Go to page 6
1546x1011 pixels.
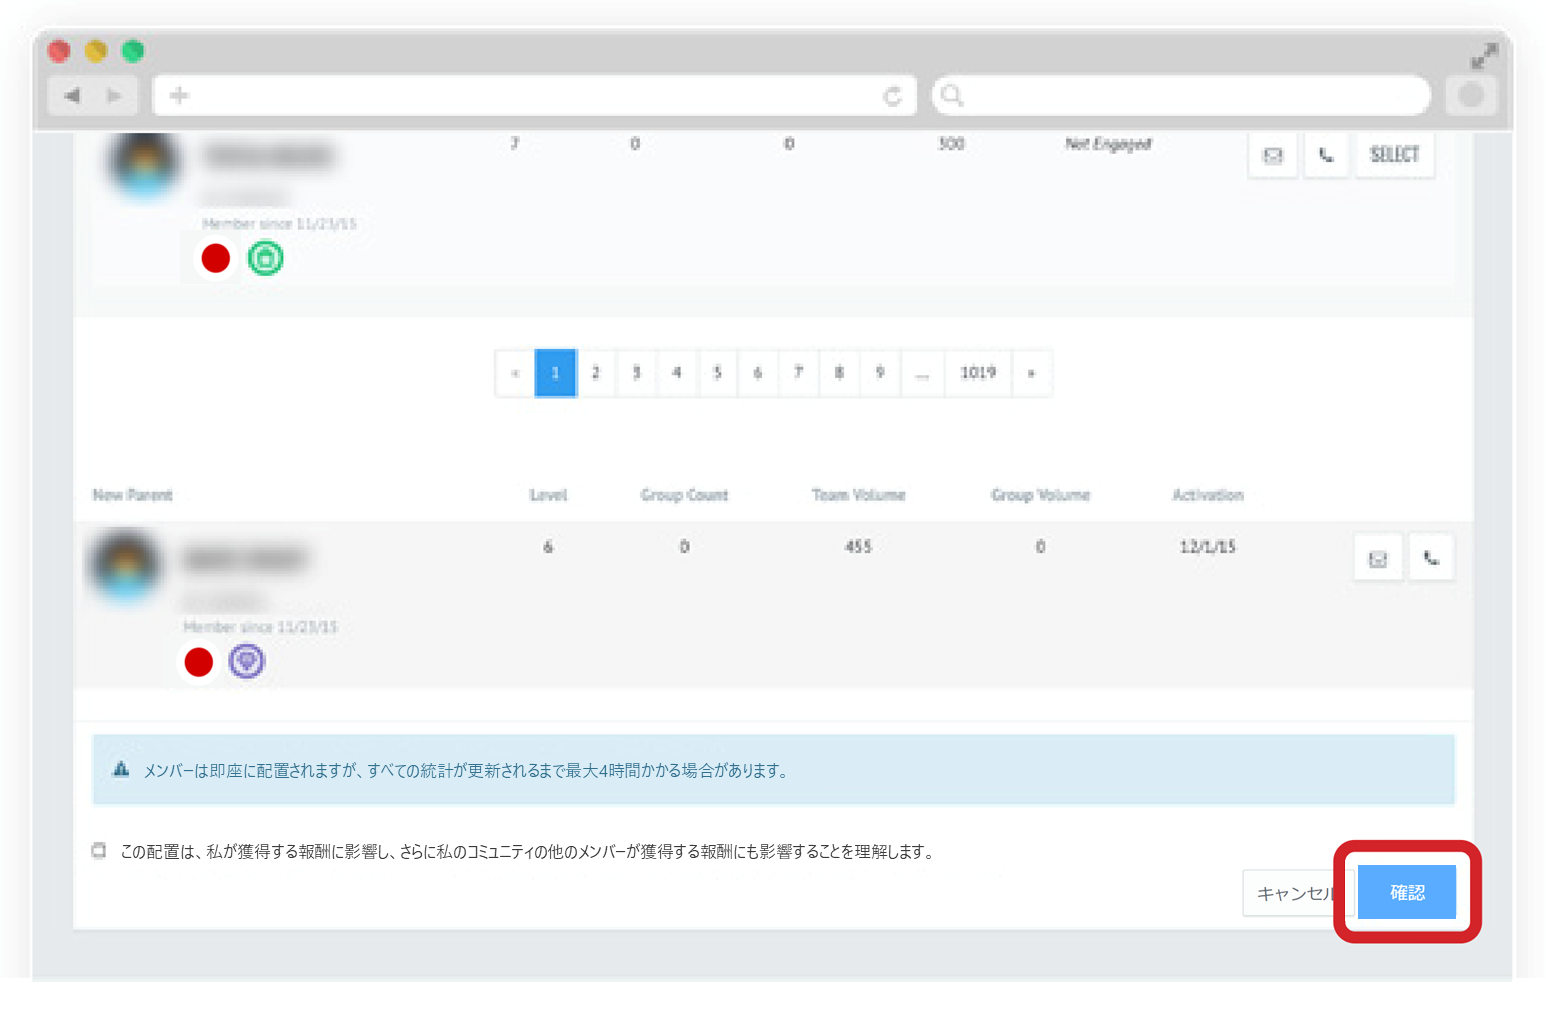coord(758,373)
